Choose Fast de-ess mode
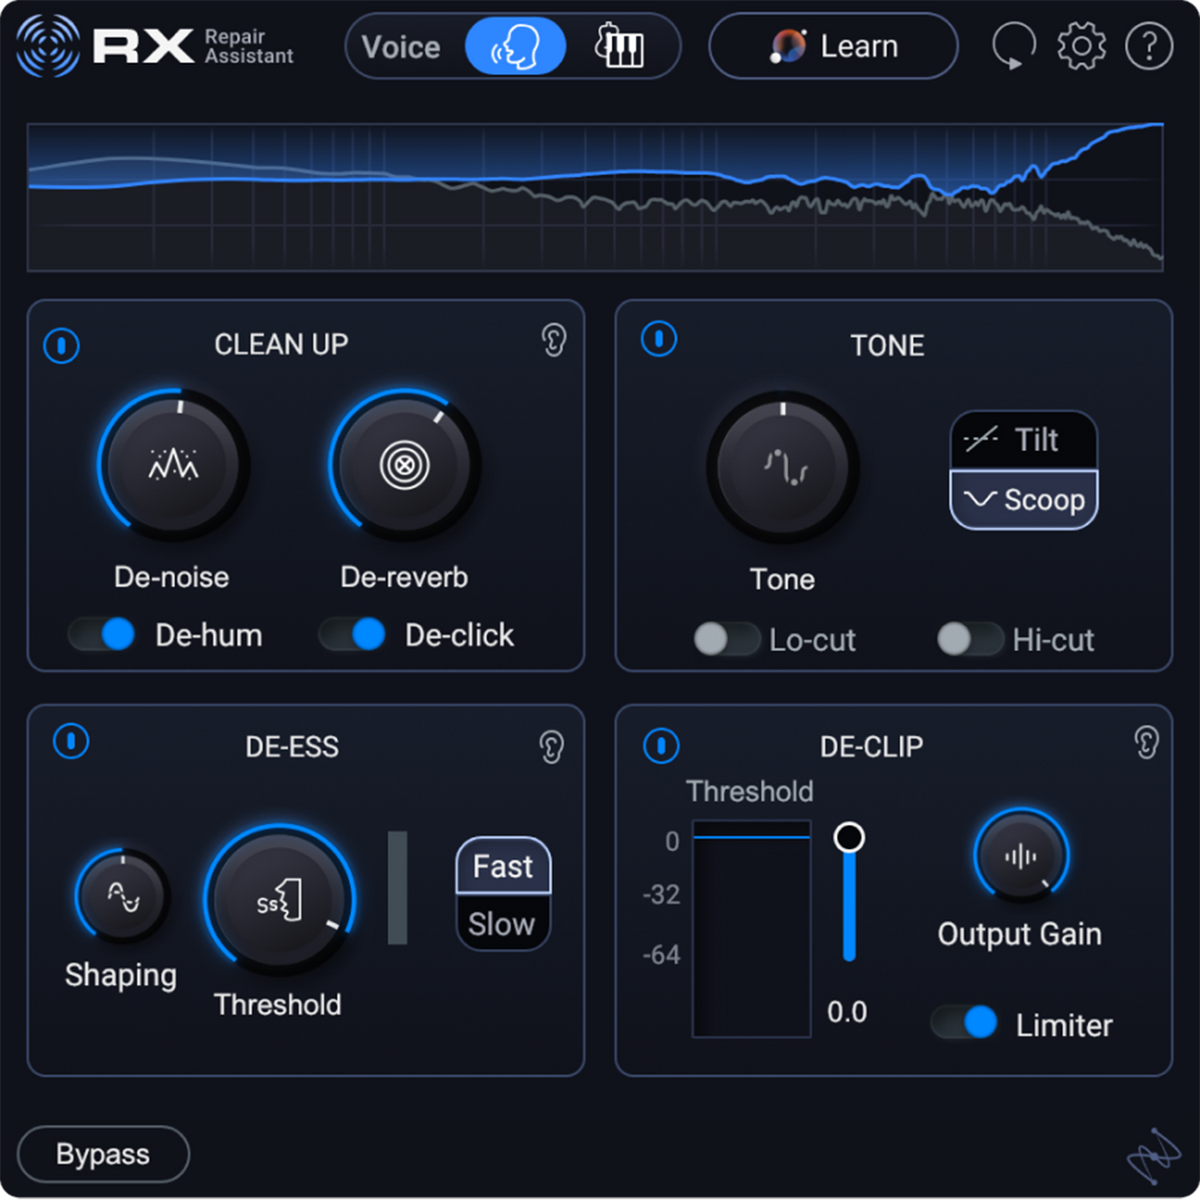The image size is (1200, 1200). coord(504,866)
